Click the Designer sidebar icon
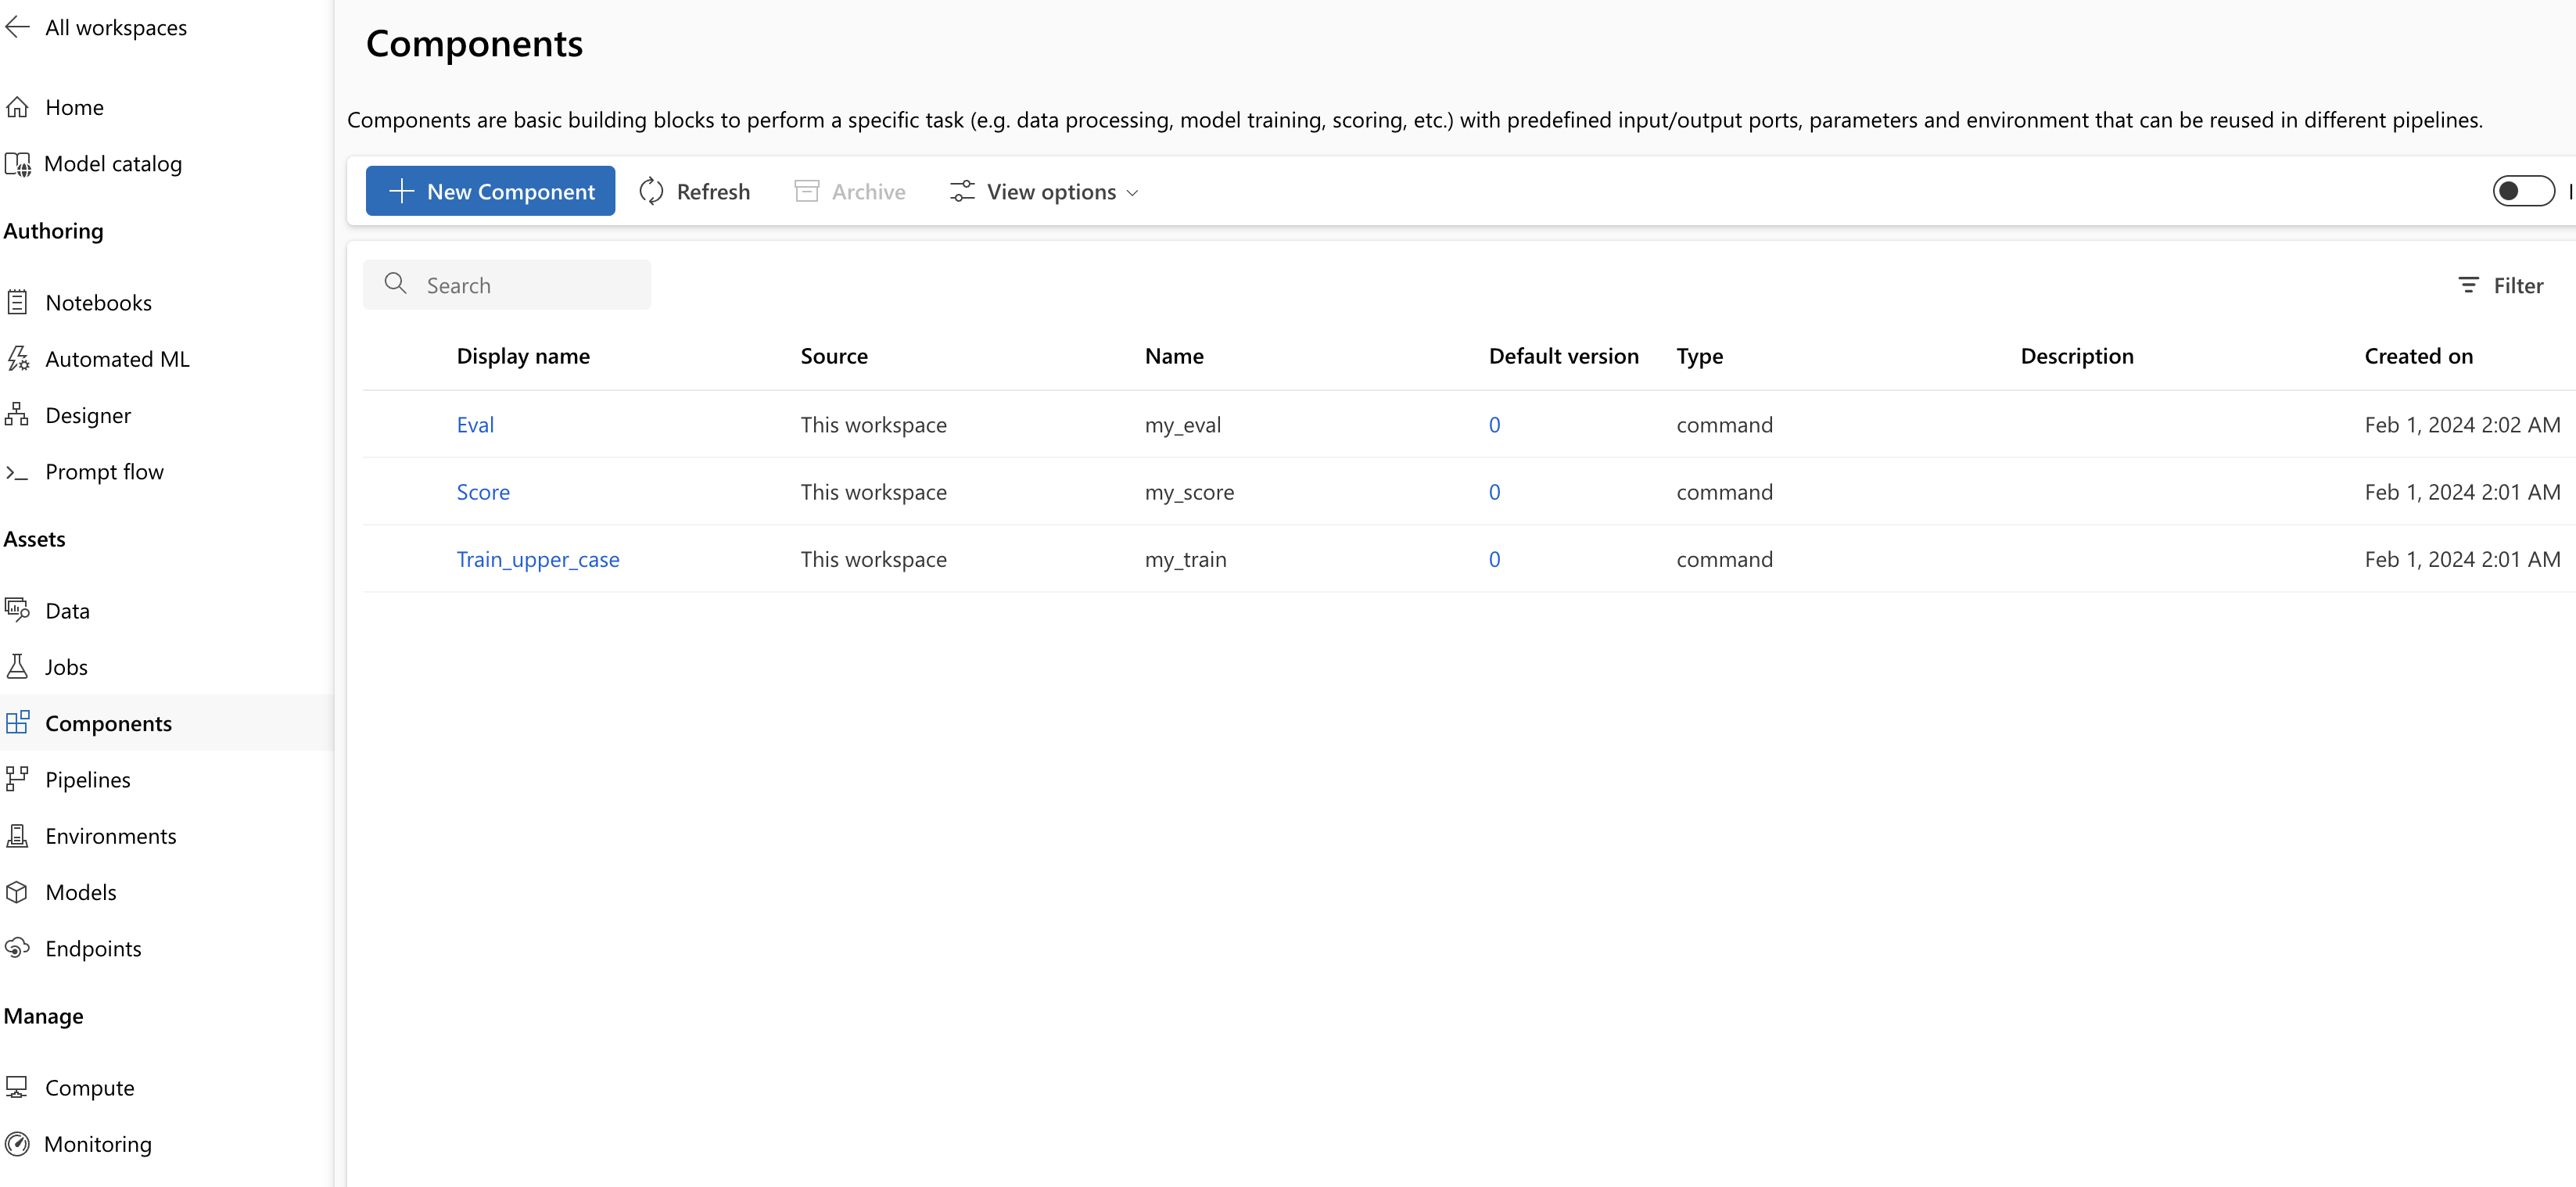2576x1187 pixels. click(x=20, y=414)
